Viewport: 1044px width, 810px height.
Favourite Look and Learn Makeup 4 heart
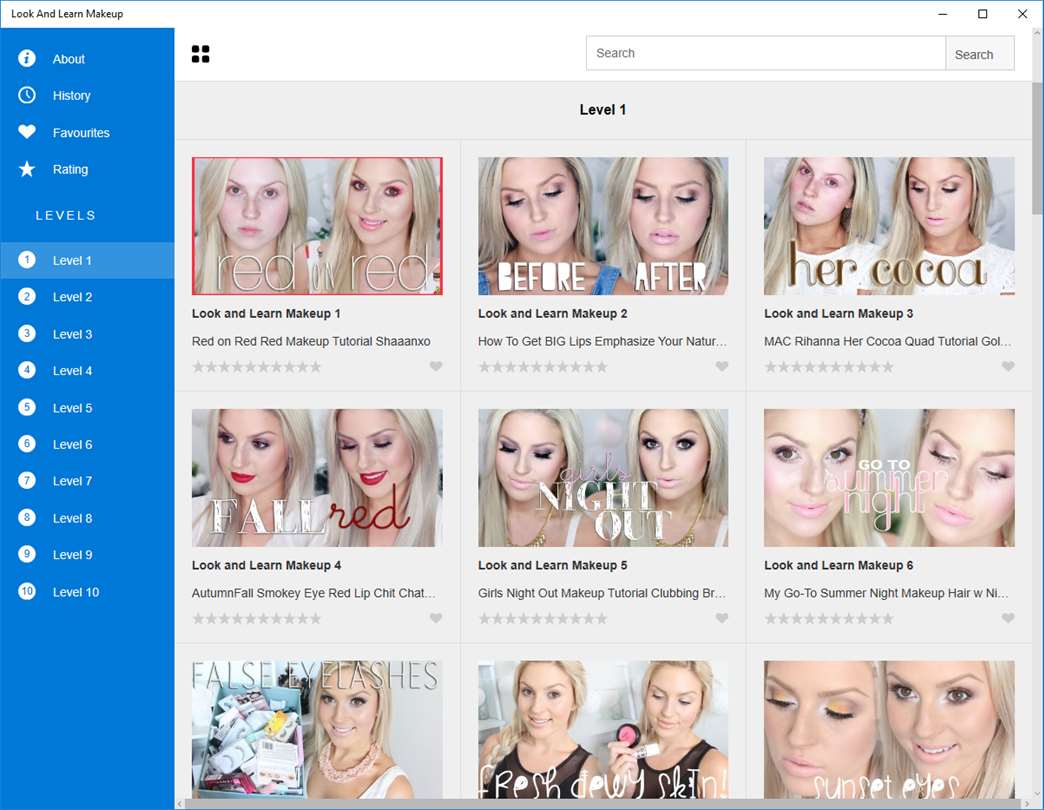tap(435, 618)
